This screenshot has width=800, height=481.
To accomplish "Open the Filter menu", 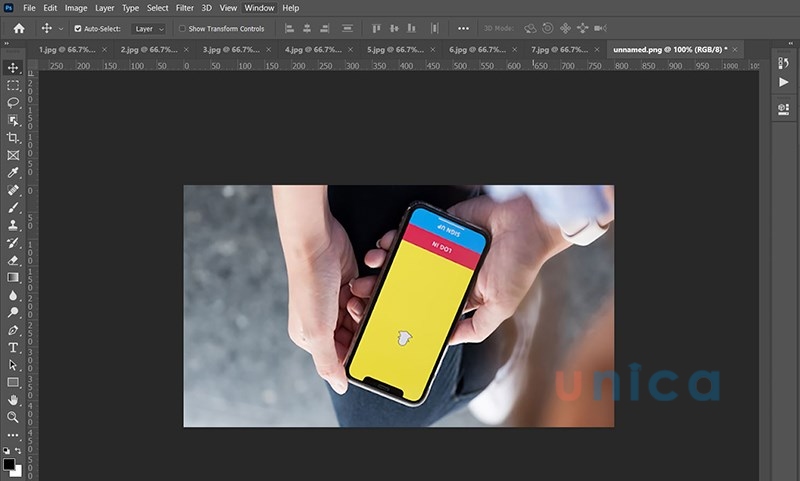I will tap(185, 8).
